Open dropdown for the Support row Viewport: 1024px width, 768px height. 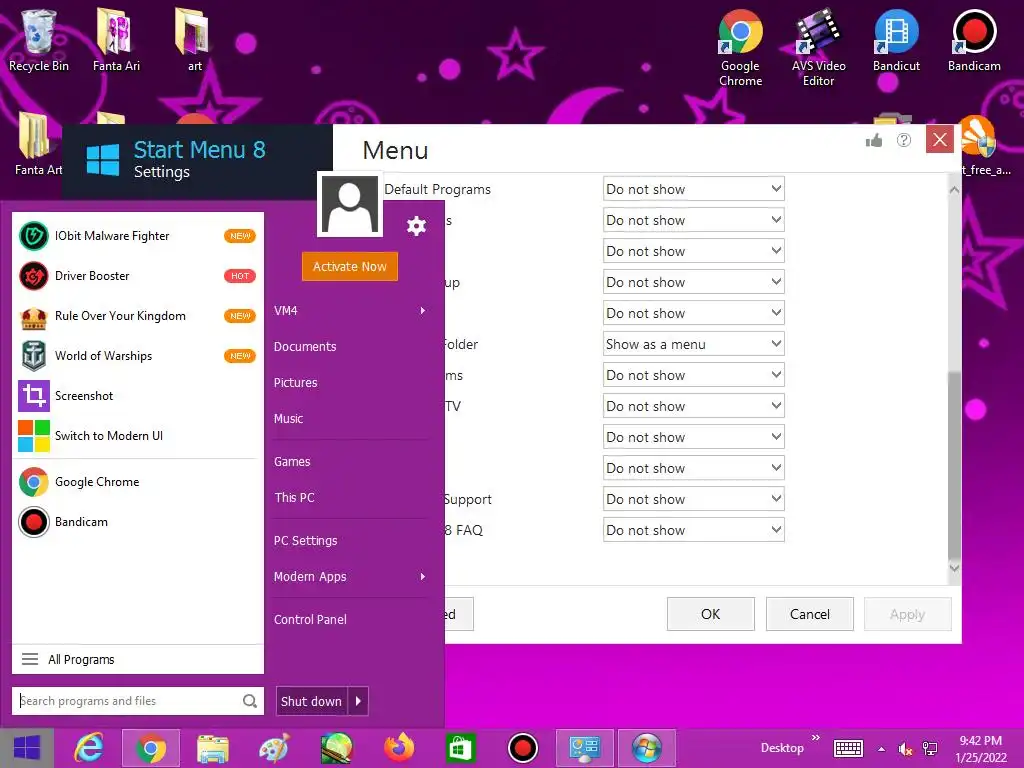694,499
